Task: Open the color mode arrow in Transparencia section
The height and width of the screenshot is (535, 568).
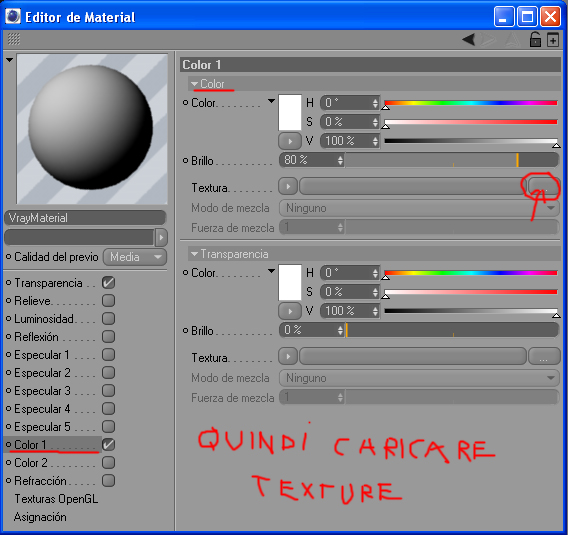Action: click(271, 271)
